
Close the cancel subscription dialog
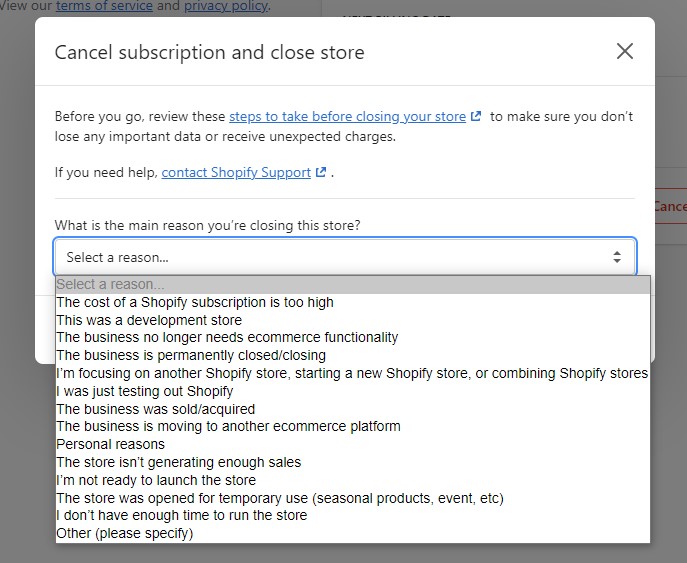point(624,51)
